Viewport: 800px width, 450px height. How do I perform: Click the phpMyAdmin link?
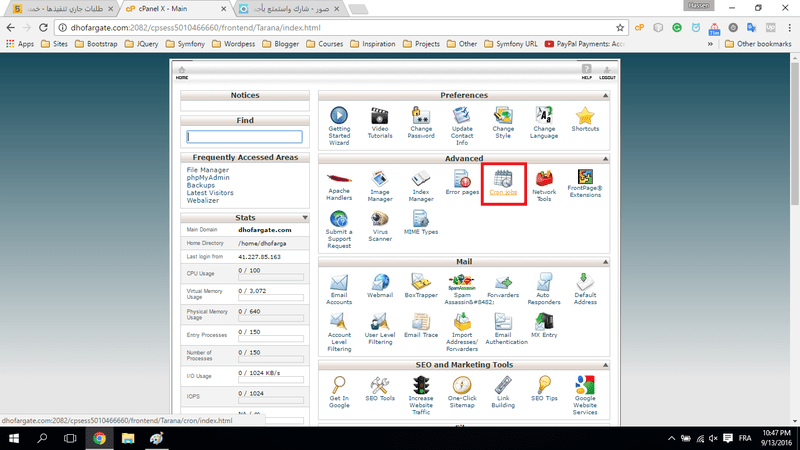coord(208,178)
